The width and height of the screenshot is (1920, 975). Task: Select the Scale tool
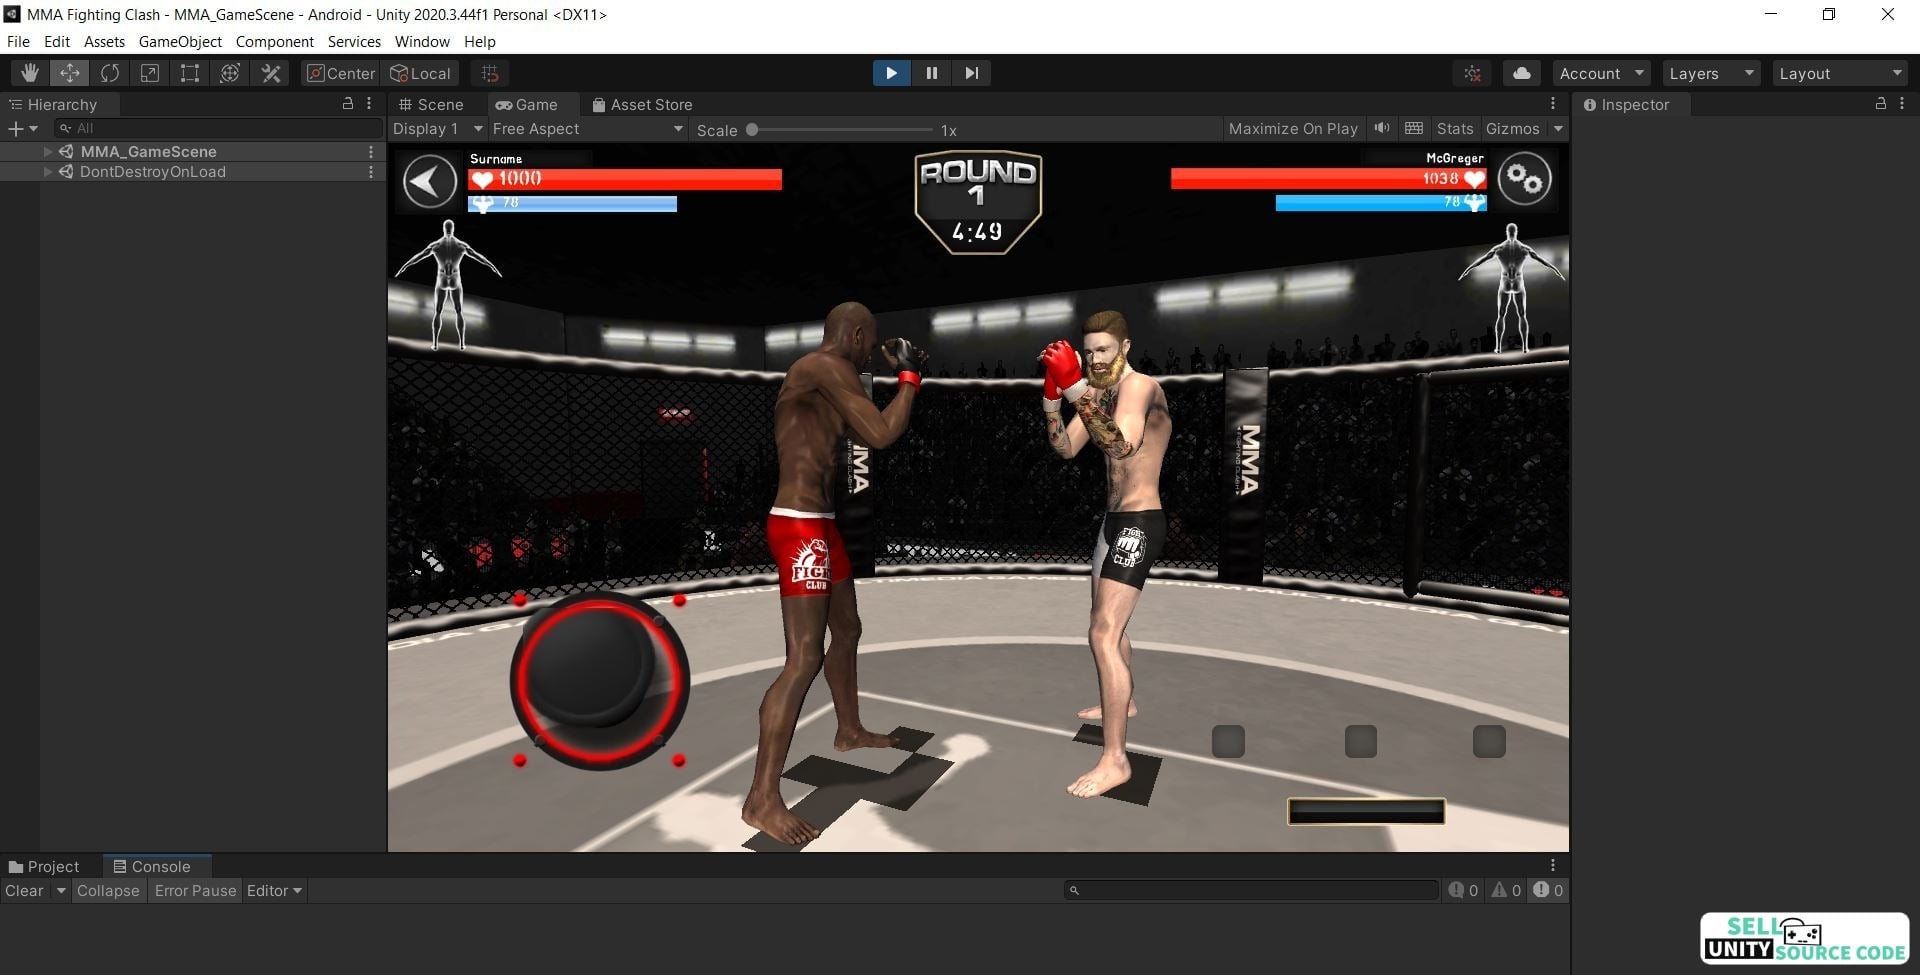(149, 73)
